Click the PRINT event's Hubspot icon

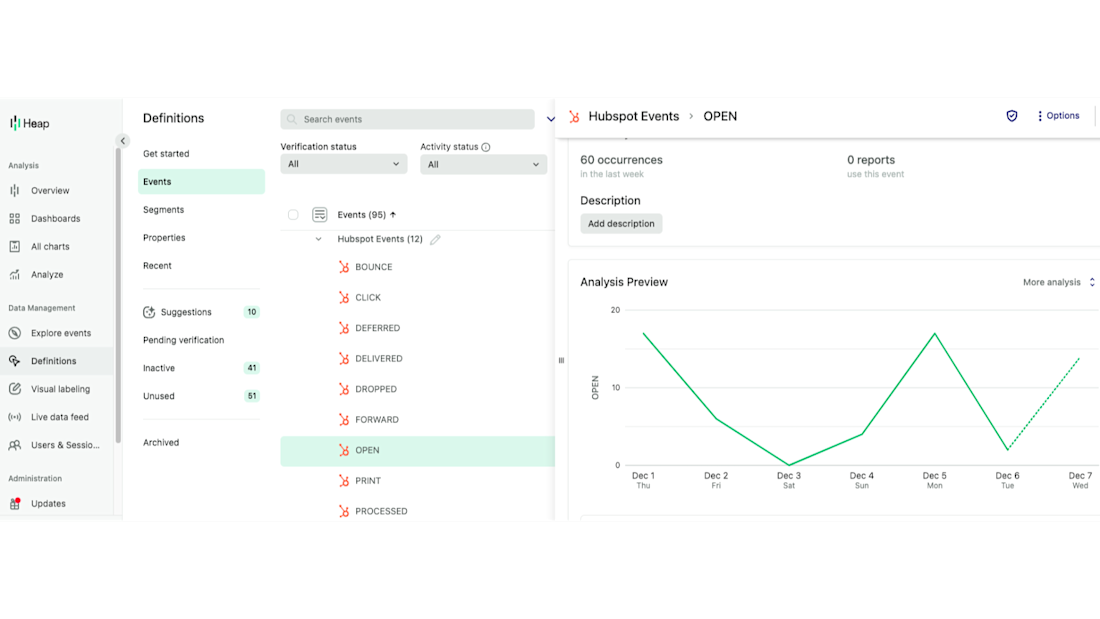pos(344,481)
